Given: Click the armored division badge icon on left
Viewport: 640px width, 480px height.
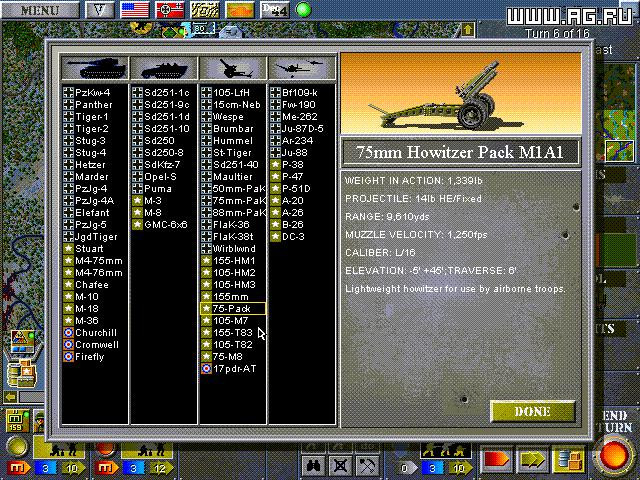Looking at the screenshot, I should pyautogui.click(x=22, y=342).
